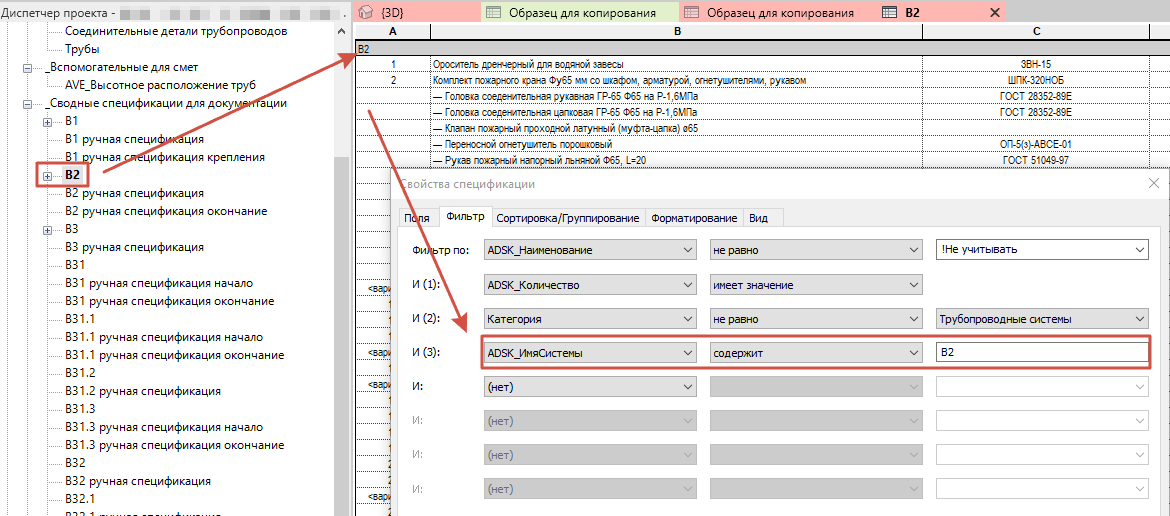Viewport: 1170px width, 516px height.
Task: Open Трубопроводные системы value dropdown
Action: click(x=1042, y=319)
